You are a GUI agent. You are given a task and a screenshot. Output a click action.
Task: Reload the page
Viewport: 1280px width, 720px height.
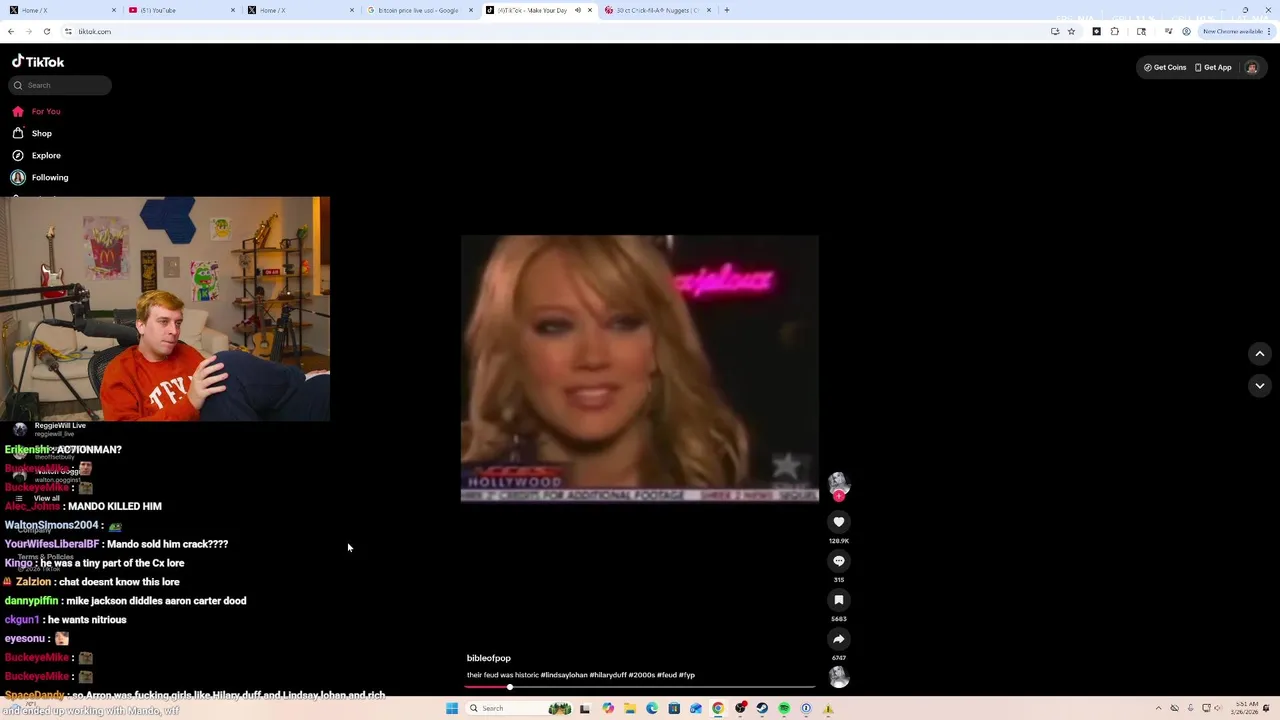(47, 31)
